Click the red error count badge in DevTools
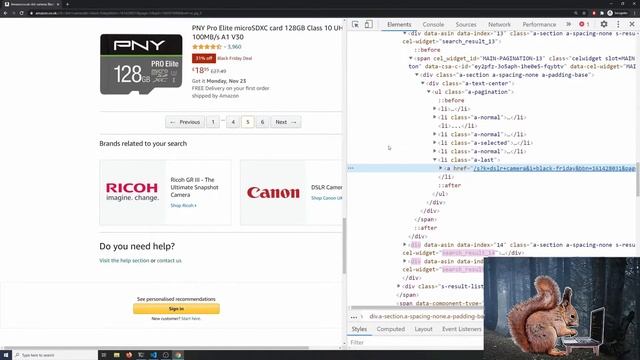 584,24
